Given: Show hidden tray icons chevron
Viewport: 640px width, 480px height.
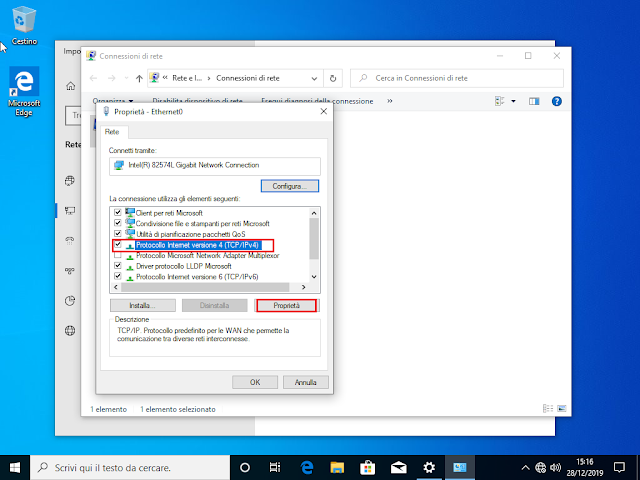Looking at the screenshot, I should tap(525, 467).
